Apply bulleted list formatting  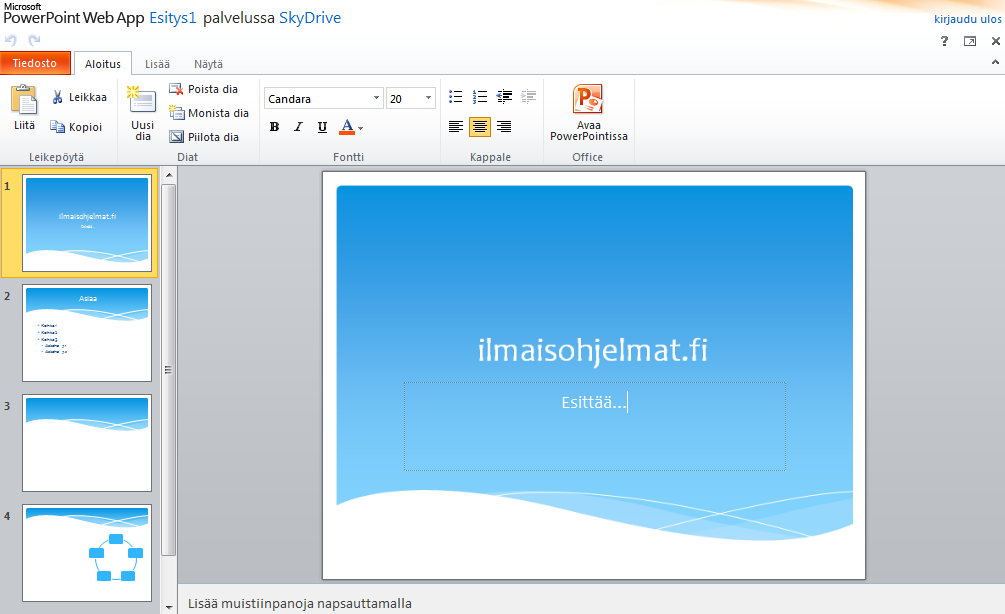(456, 97)
